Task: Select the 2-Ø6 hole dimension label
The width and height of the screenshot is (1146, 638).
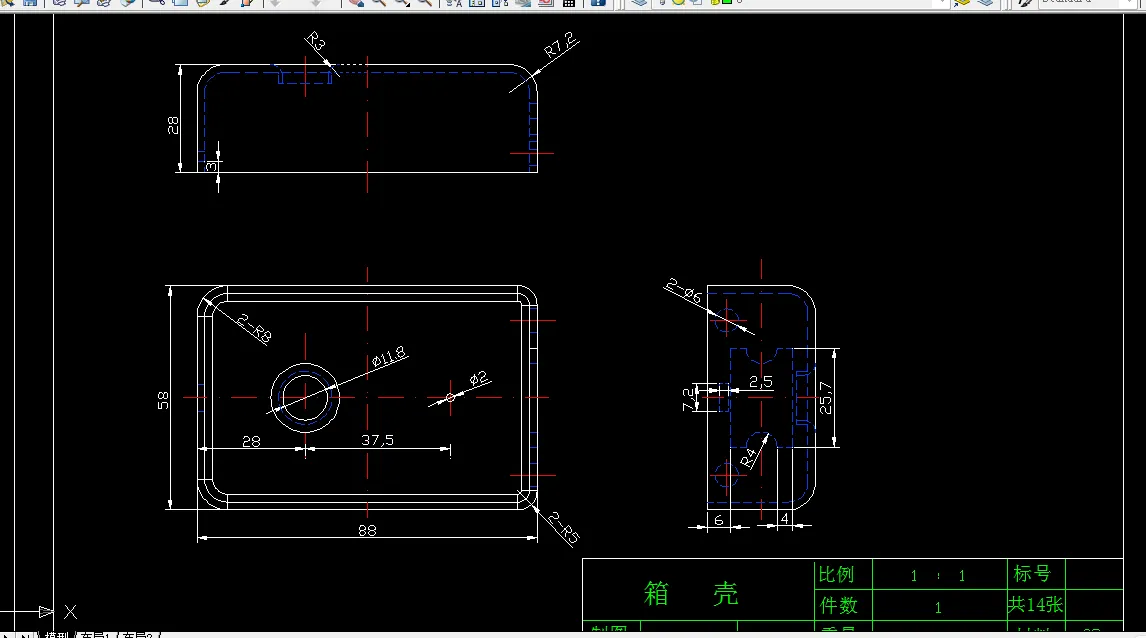Action: coord(685,291)
